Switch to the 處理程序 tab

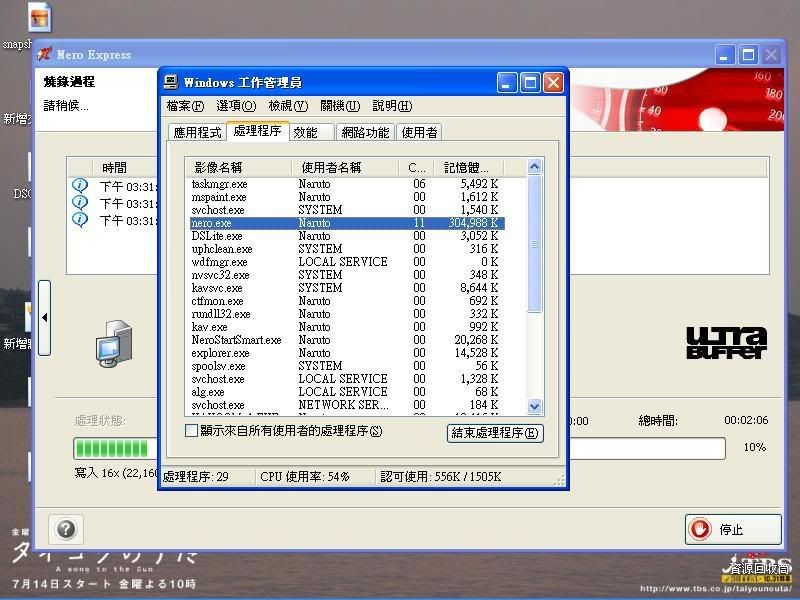pyautogui.click(x=257, y=131)
